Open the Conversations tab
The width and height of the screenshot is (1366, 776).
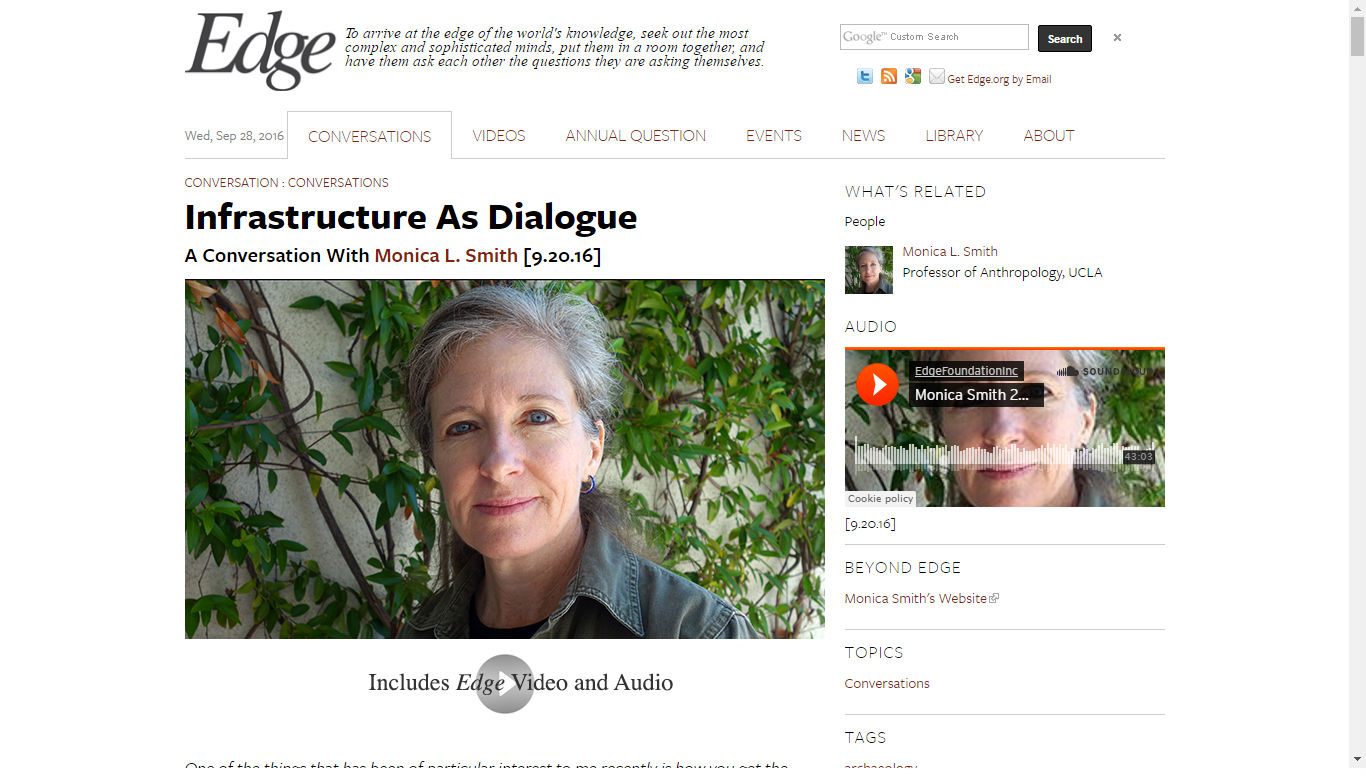369,136
